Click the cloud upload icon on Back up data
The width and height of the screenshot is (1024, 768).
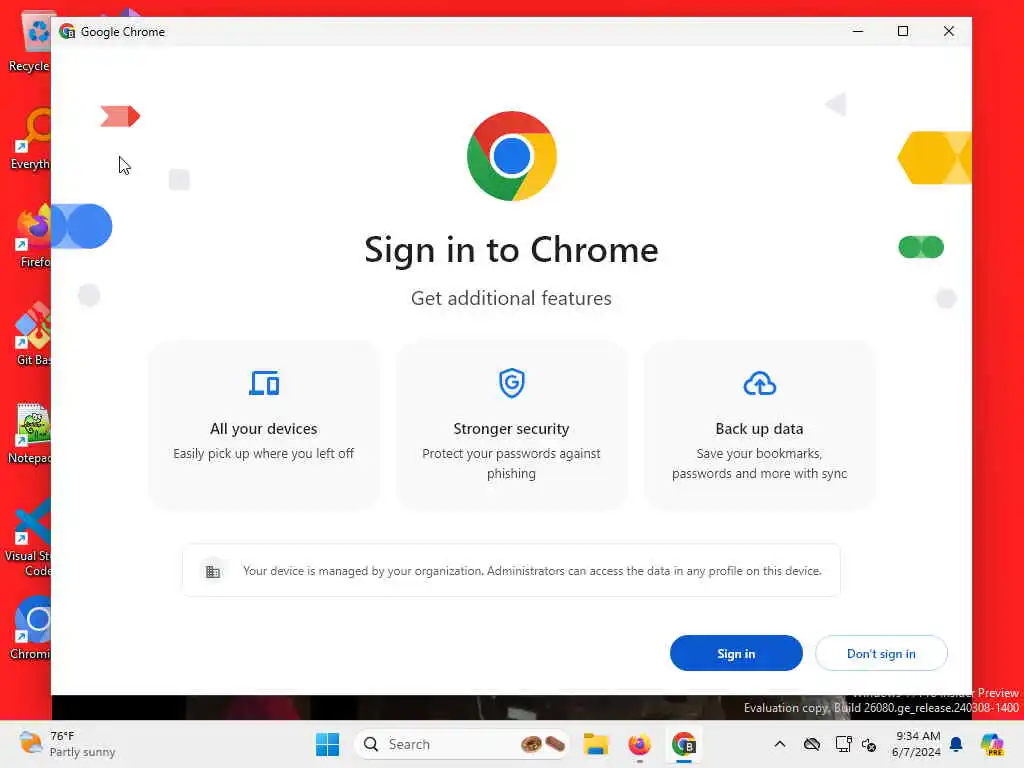point(760,383)
